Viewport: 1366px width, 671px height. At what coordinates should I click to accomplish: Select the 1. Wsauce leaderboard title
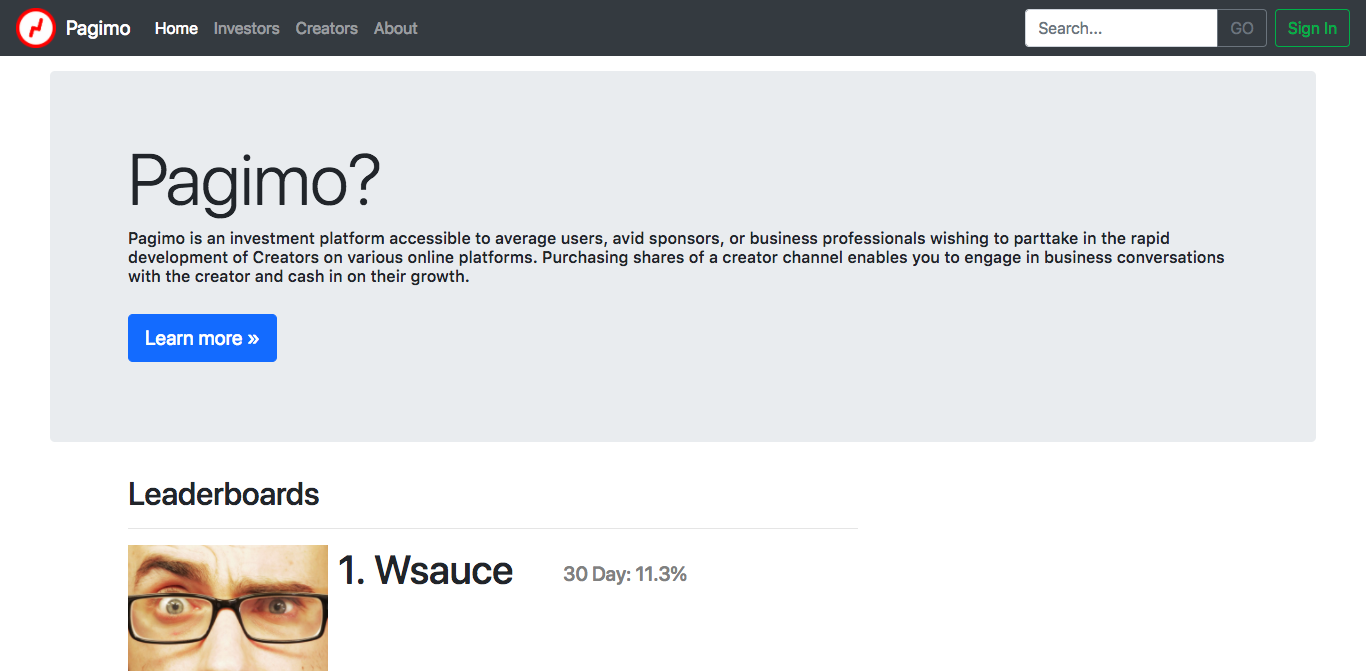[425, 571]
